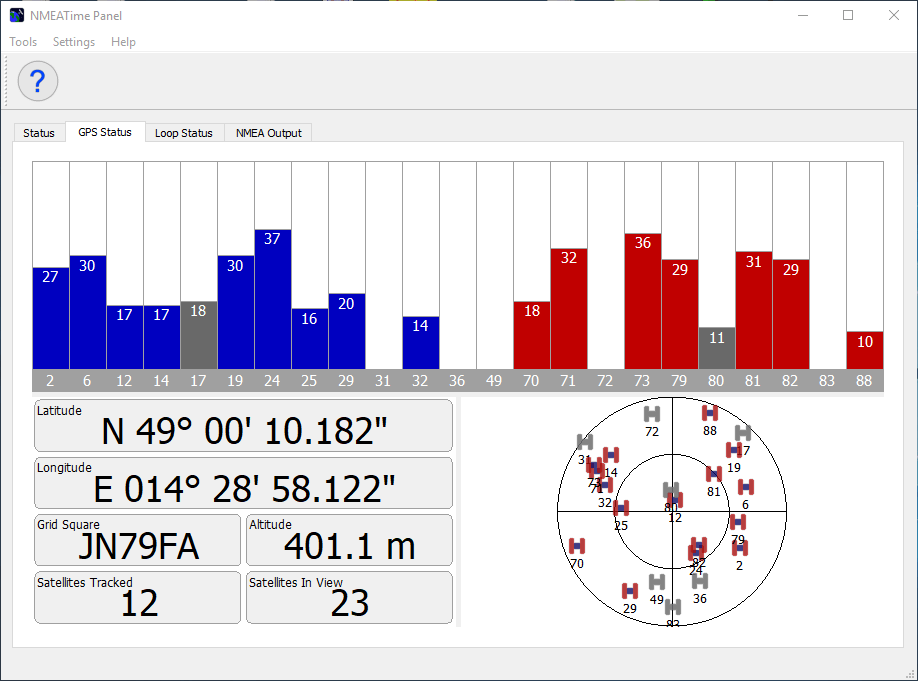Viewport: 918px width, 681px height.
Task: Click satellite 72 icon on sky plot
Action: [x=652, y=414]
